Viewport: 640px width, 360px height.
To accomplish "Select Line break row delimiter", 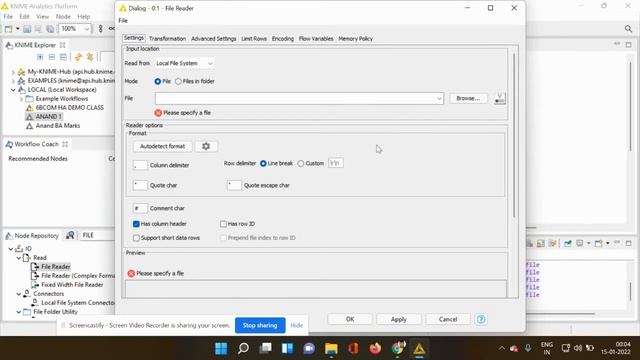I will pyautogui.click(x=263, y=163).
